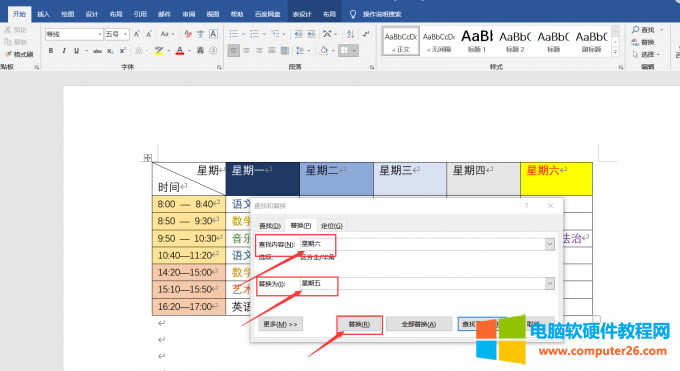680x371 pixels.
Task: Click the 更多 button in dialog
Action: pos(281,324)
